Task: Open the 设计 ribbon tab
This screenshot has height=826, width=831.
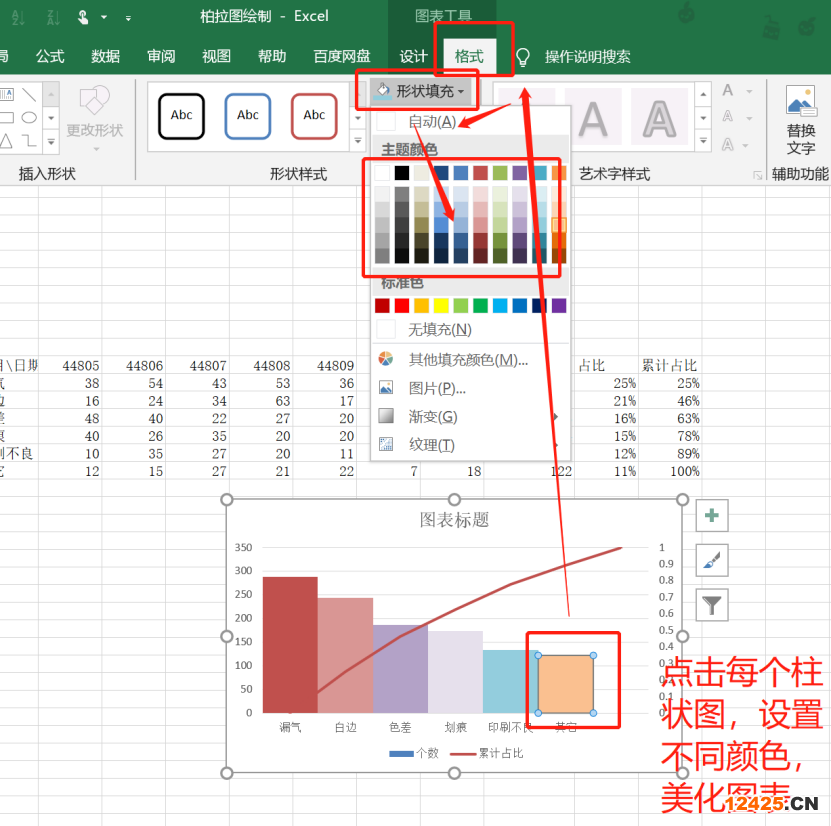Action: click(x=413, y=57)
